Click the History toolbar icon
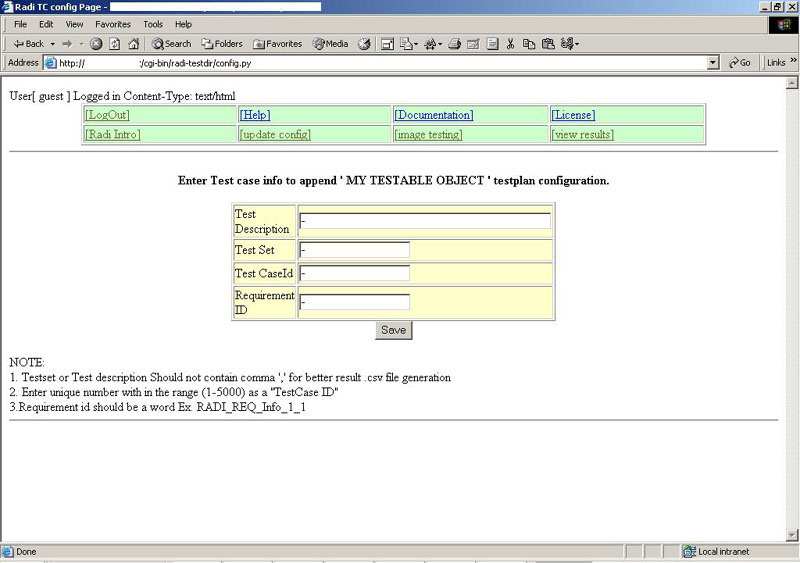Screen dimensions: 800x563 point(364,44)
